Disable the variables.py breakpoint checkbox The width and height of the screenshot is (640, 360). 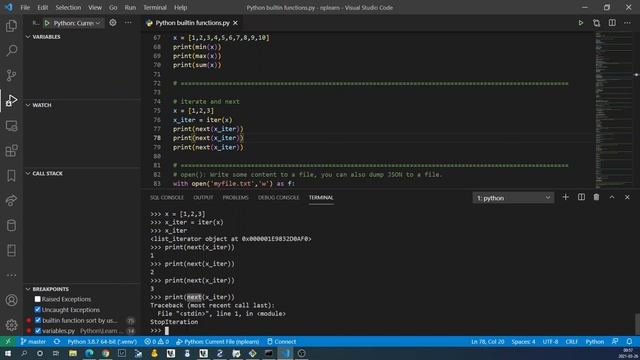(38, 331)
